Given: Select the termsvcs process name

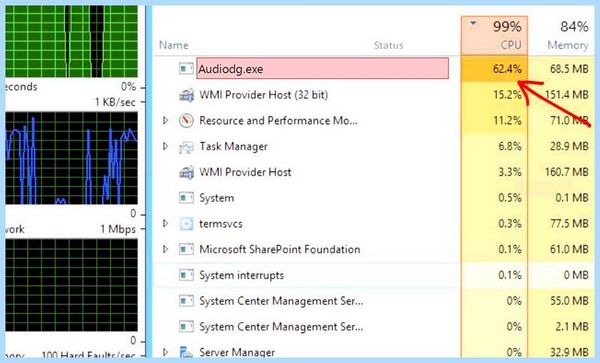Looking at the screenshot, I should [x=221, y=224].
